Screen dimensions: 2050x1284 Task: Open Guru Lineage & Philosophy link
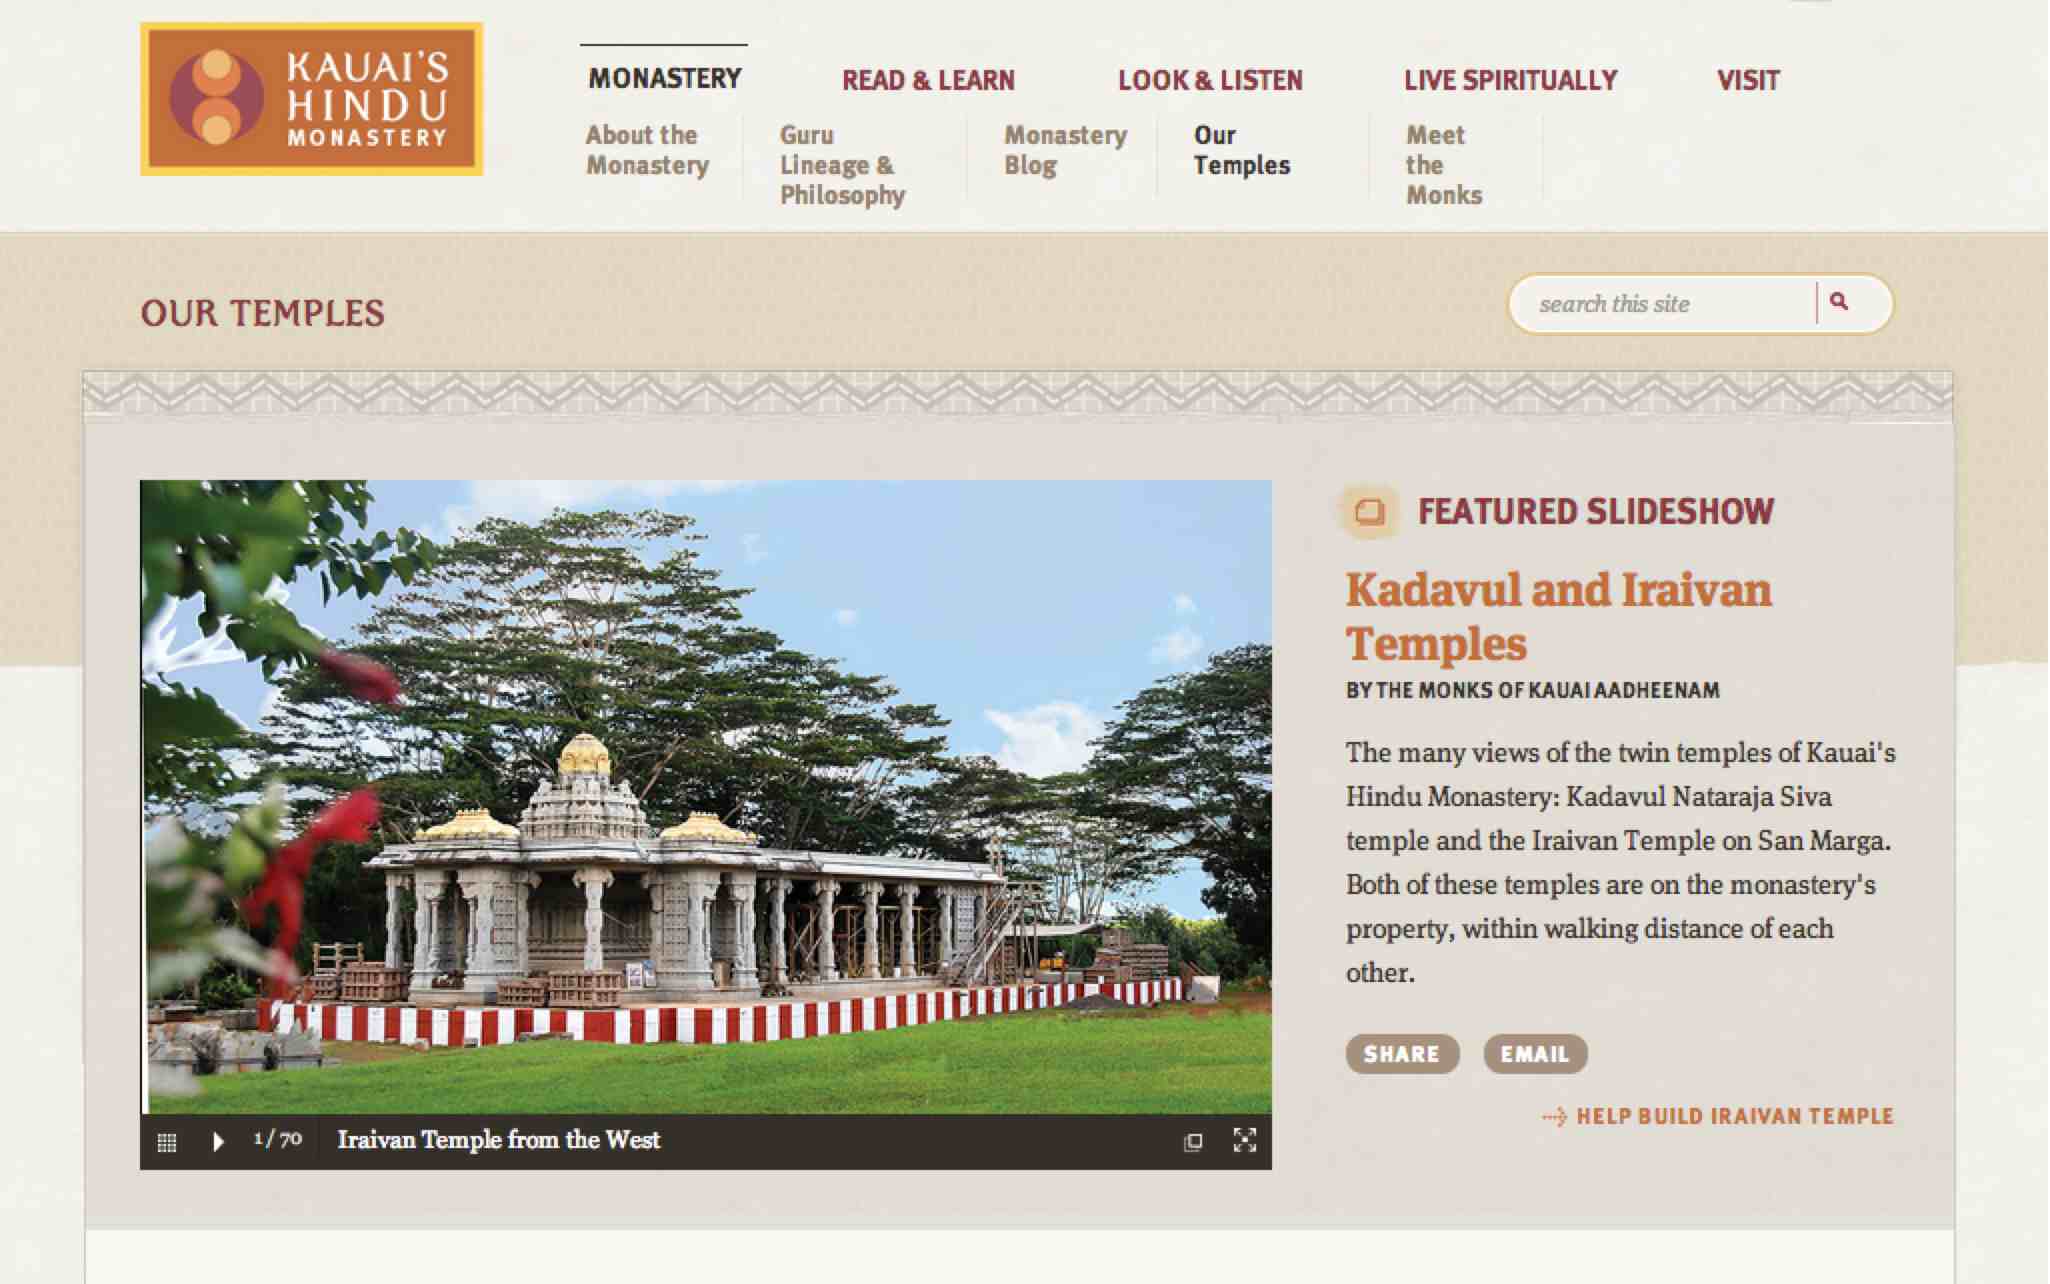(842, 165)
